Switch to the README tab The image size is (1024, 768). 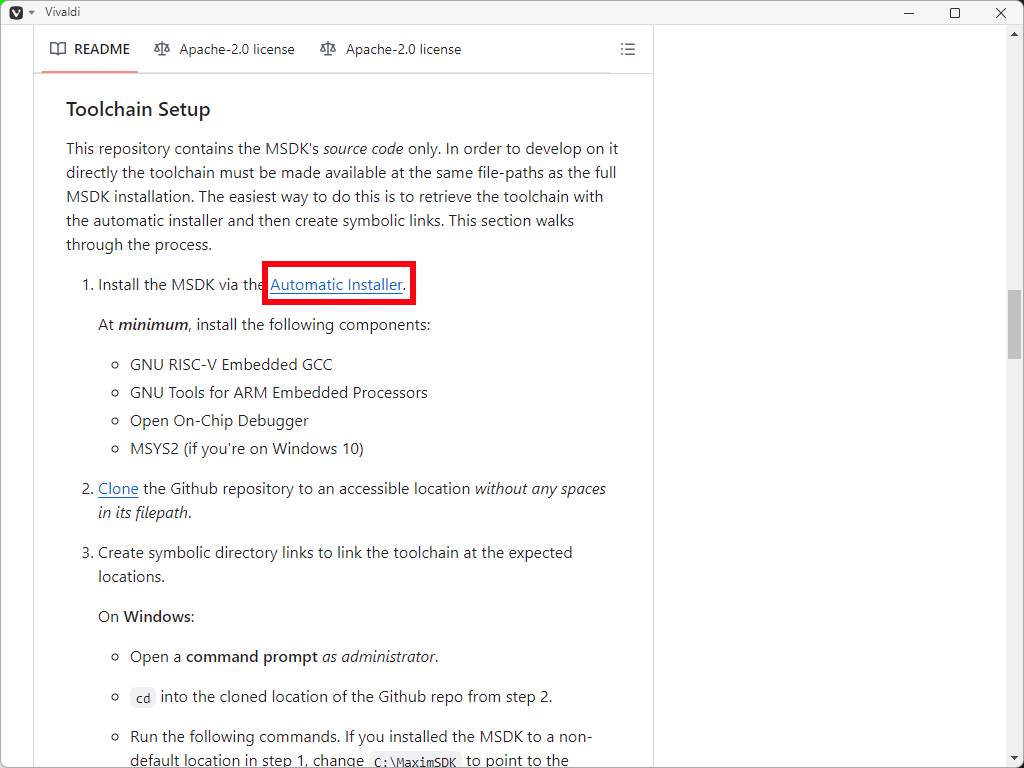[90, 49]
